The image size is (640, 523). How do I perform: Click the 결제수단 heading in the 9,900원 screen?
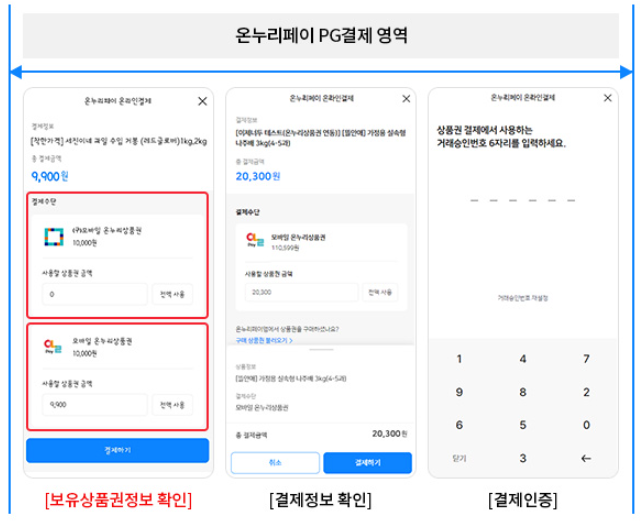click(x=44, y=202)
